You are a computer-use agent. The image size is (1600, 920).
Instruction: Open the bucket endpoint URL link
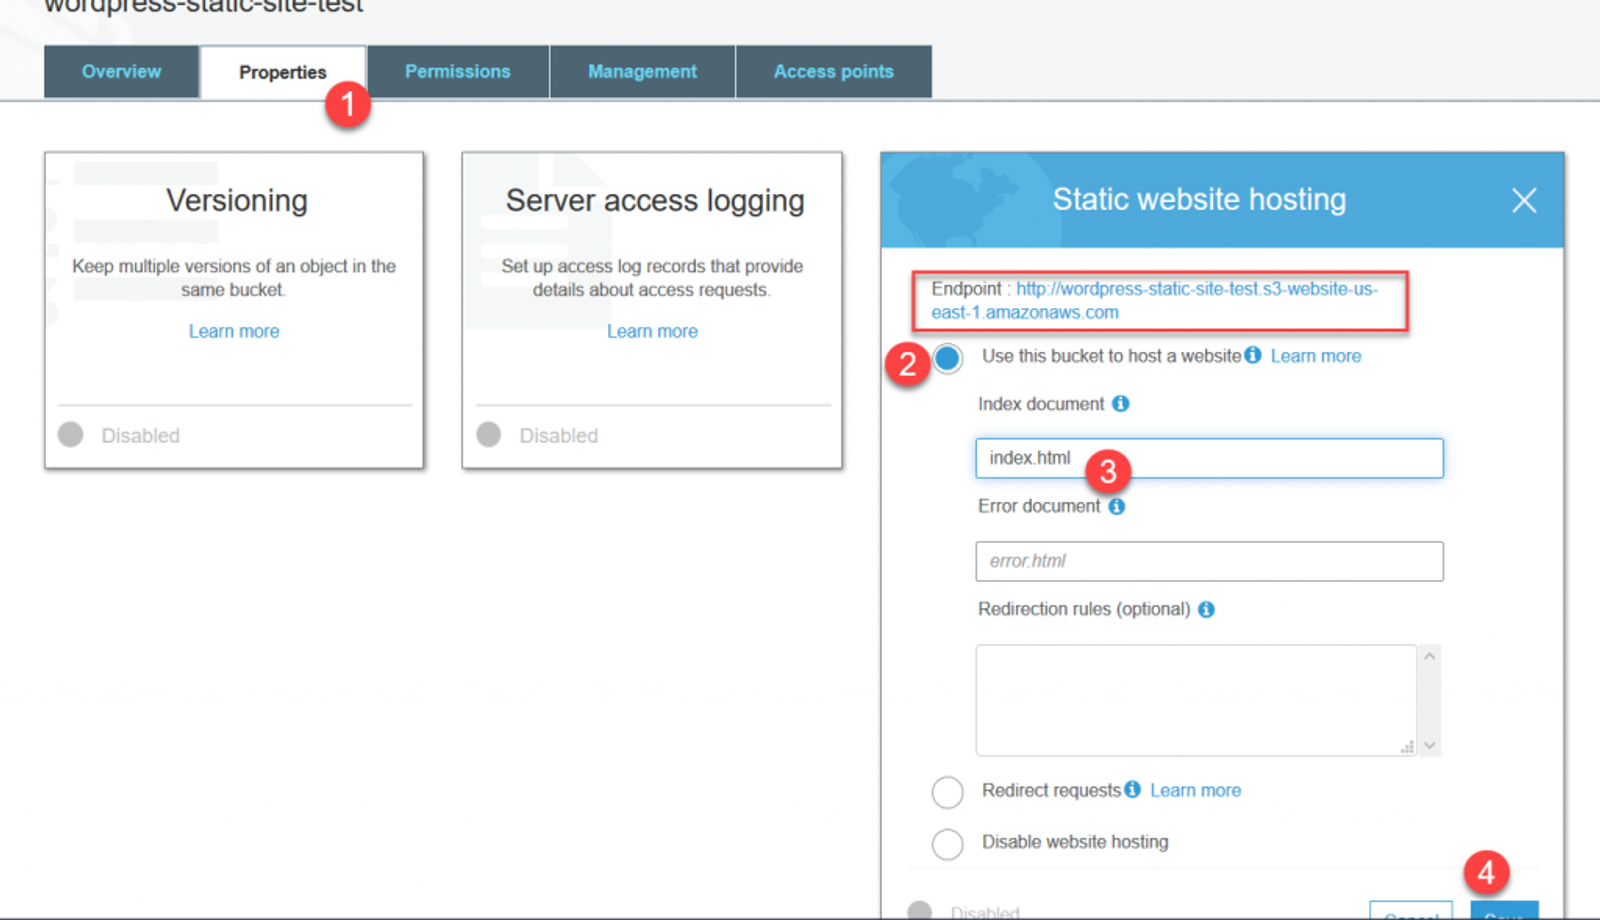tap(1154, 300)
